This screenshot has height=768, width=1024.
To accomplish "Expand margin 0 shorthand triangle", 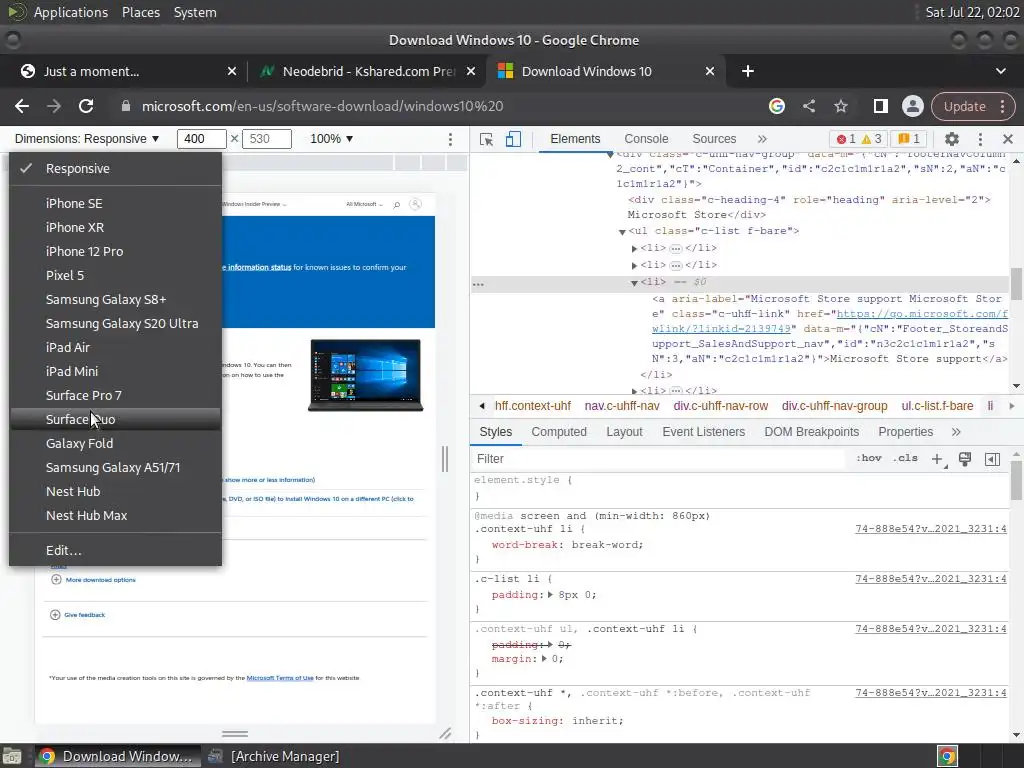I will point(546,659).
